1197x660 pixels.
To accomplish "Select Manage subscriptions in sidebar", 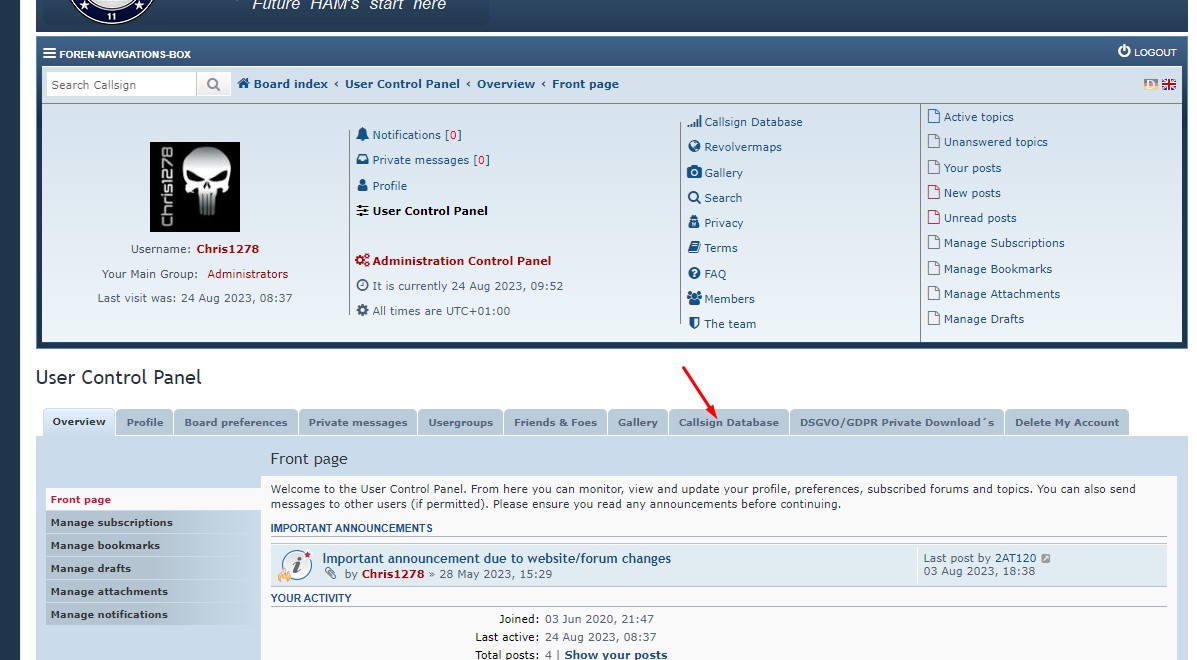I will (112, 523).
